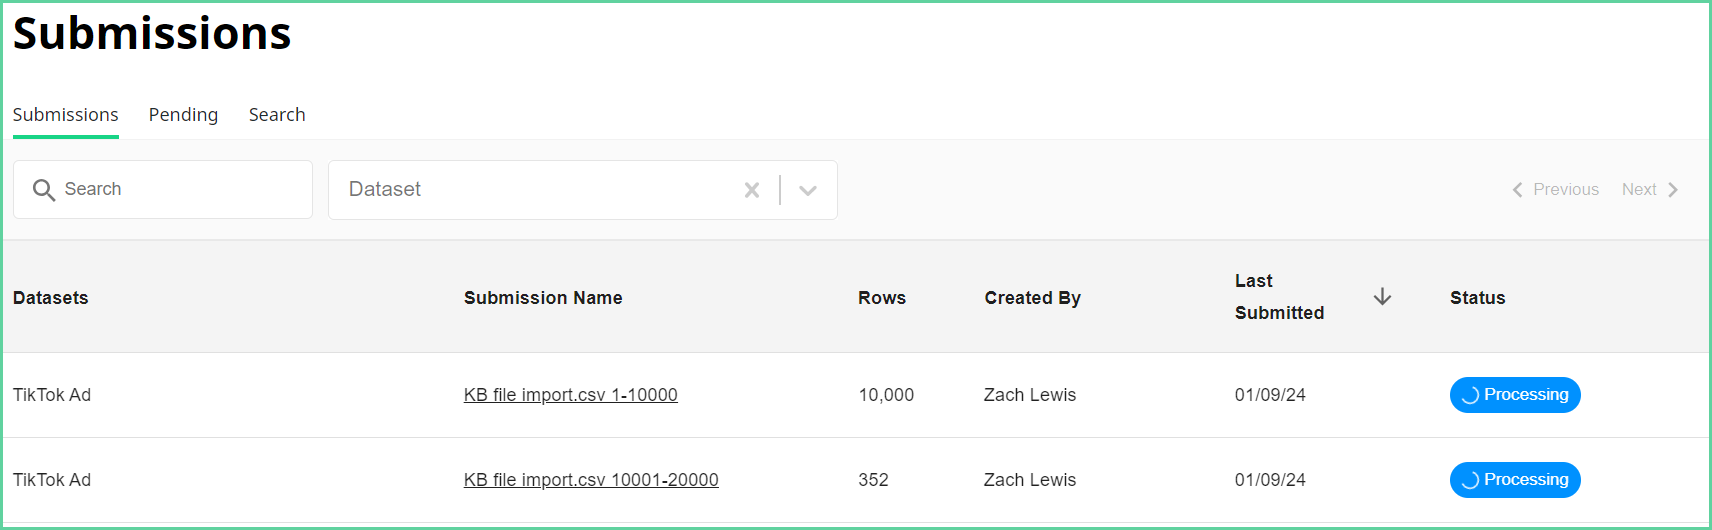Open KB file import.csv 1-10000 submission
This screenshot has width=1712, height=530.
570,395
